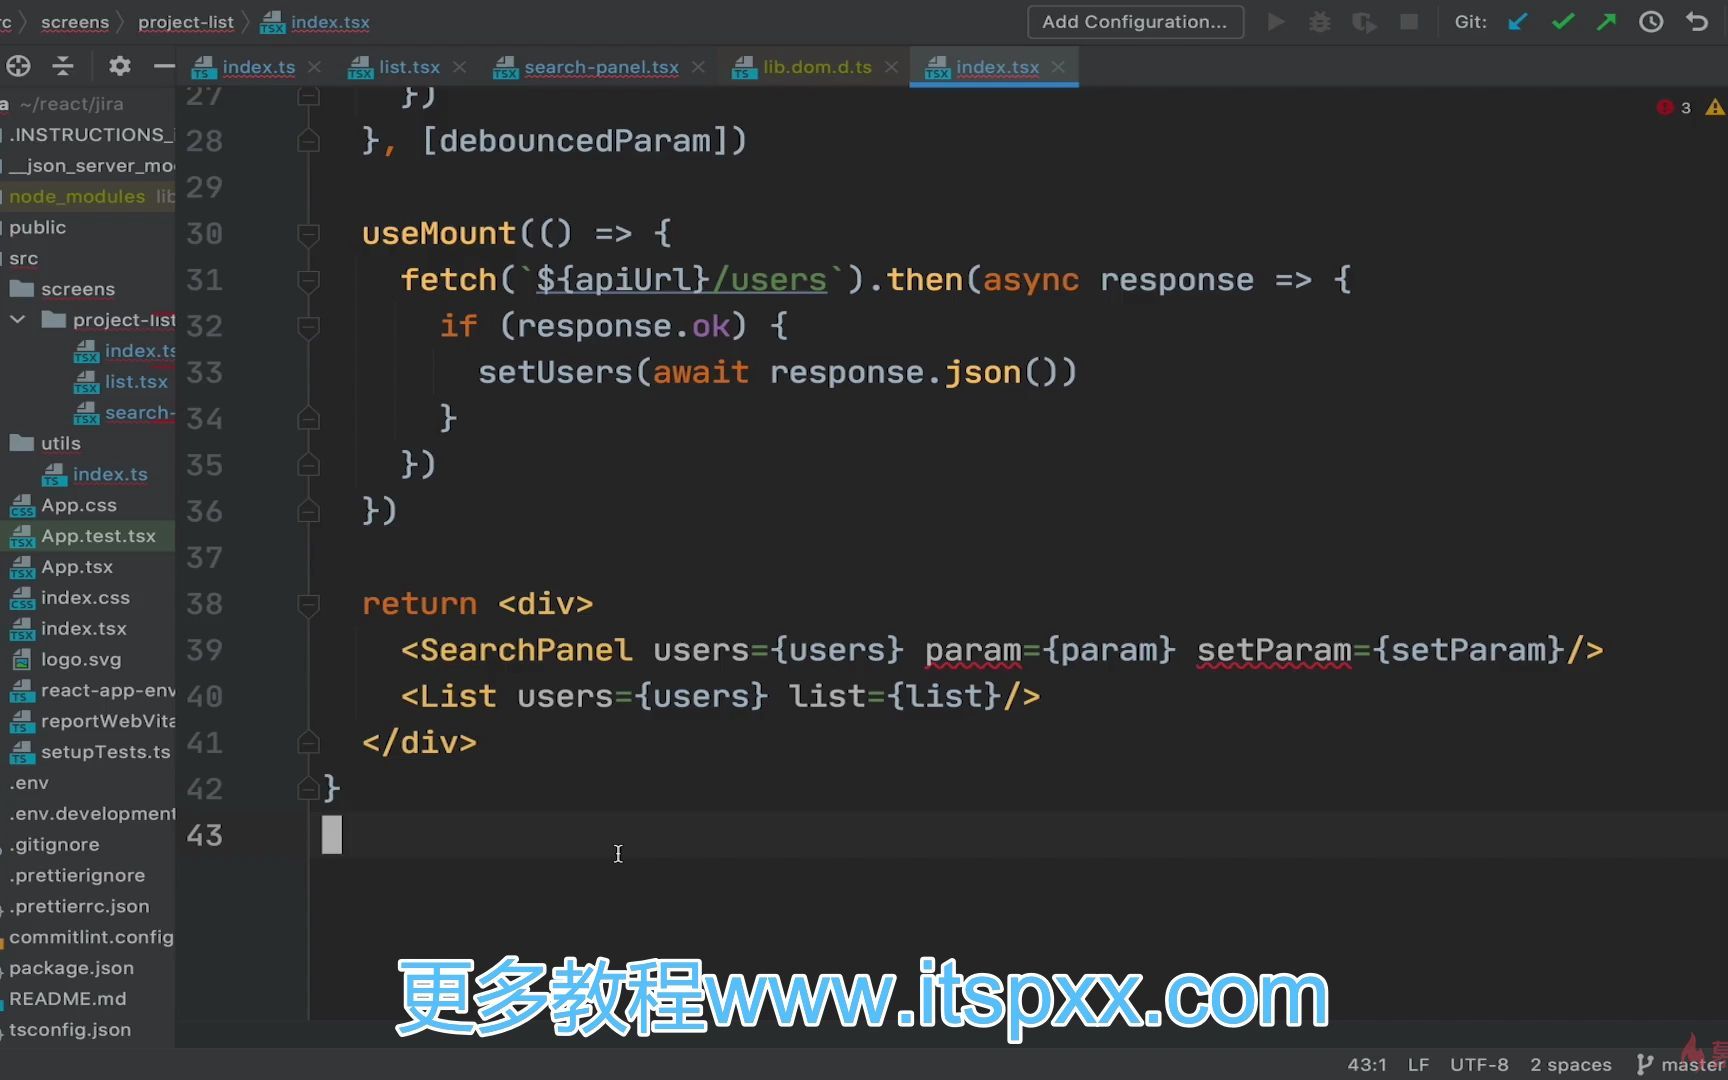
Task: Open index.css in project tree
Action: point(85,598)
